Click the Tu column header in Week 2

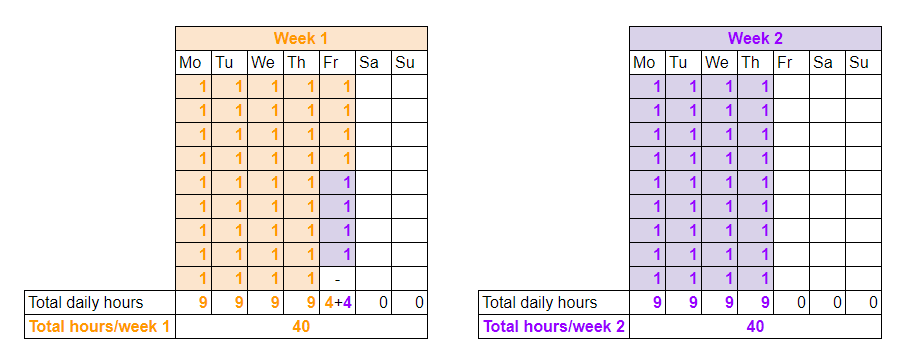click(684, 62)
